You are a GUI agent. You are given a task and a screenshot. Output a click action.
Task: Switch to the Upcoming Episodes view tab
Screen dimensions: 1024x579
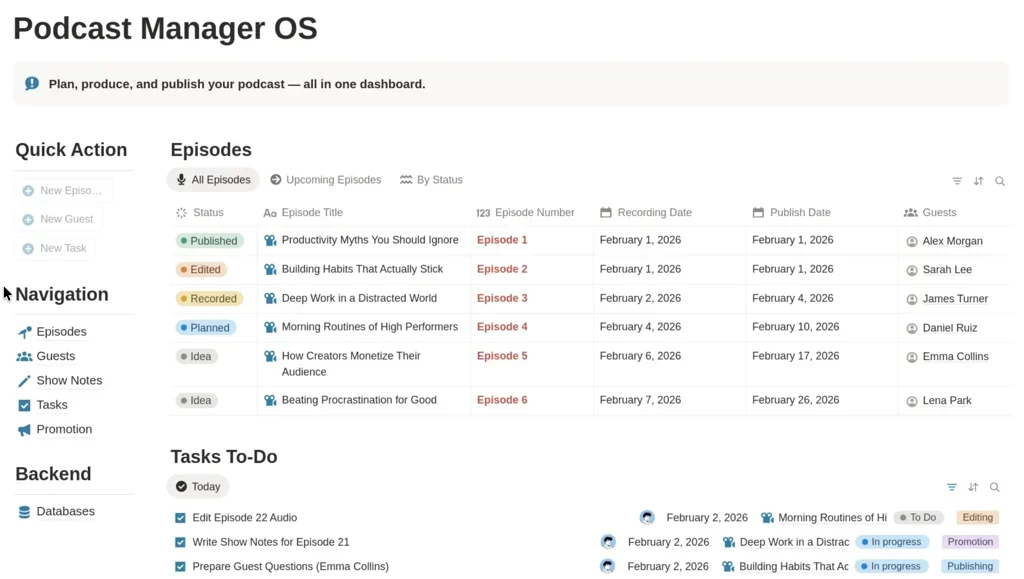326,180
